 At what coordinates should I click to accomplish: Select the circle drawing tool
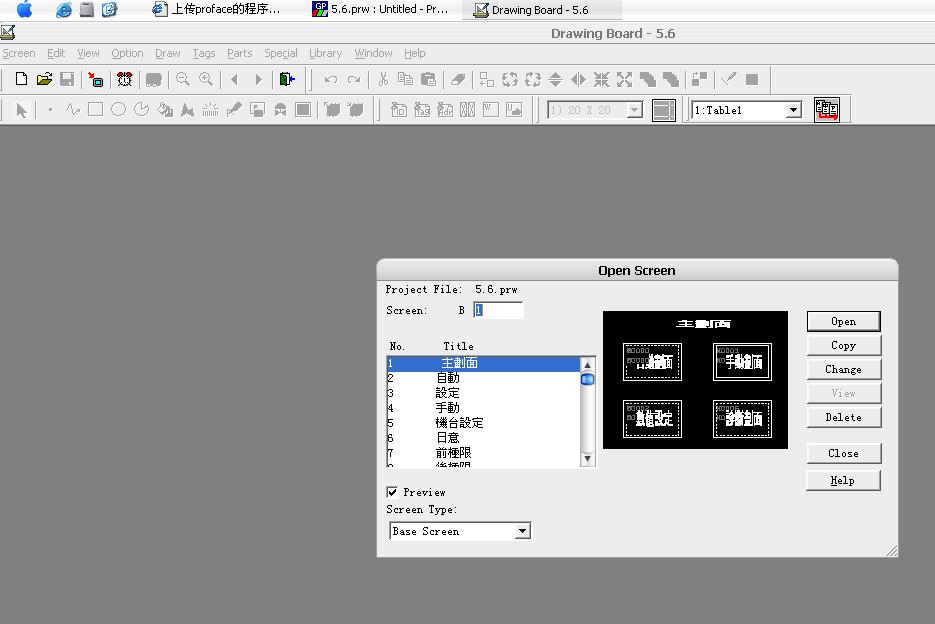[x=118, y=110]
